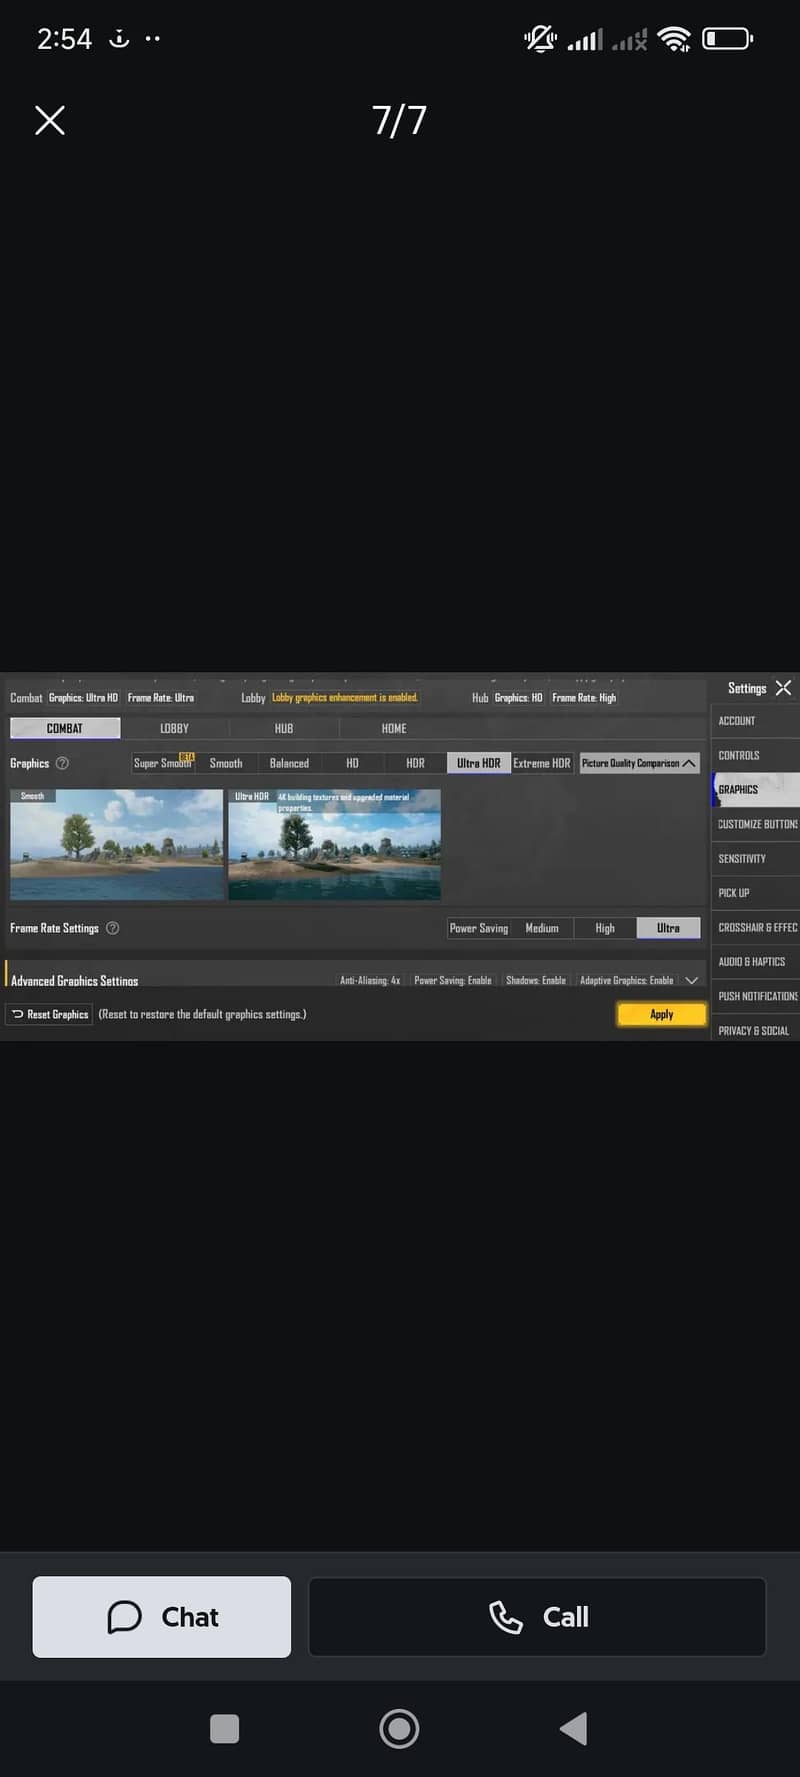Open SENSITIVITY settings in the sidebar

[755, 858]
